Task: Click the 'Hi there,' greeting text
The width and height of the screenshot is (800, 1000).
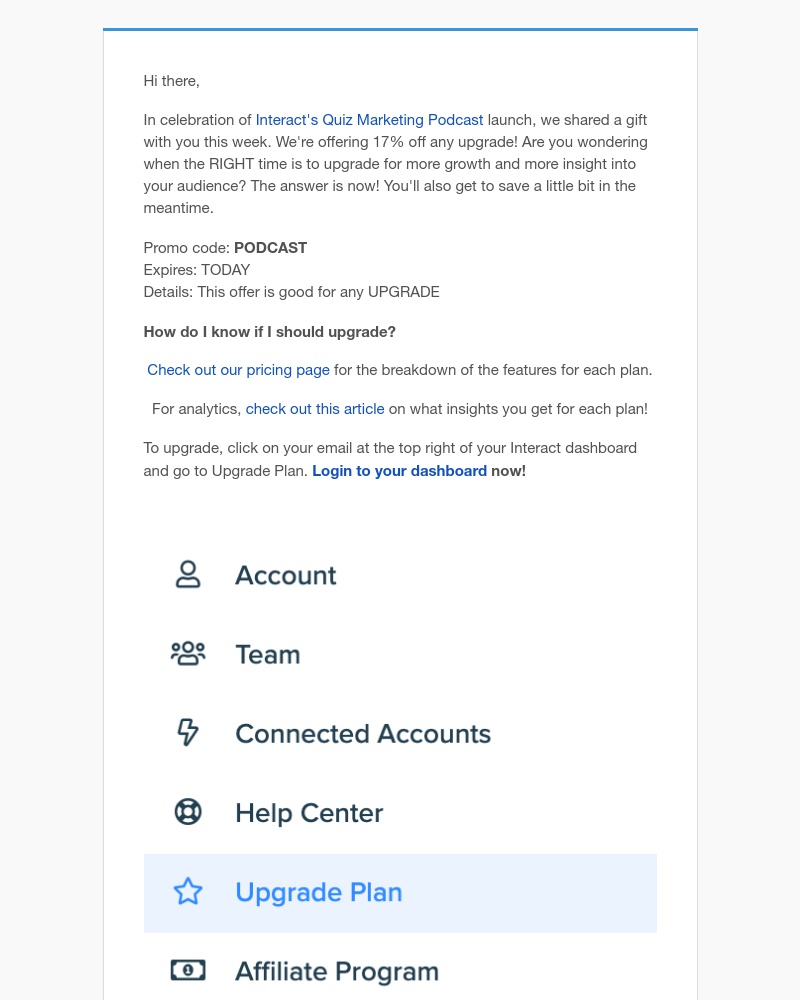Action: click(x=172, y=81)
